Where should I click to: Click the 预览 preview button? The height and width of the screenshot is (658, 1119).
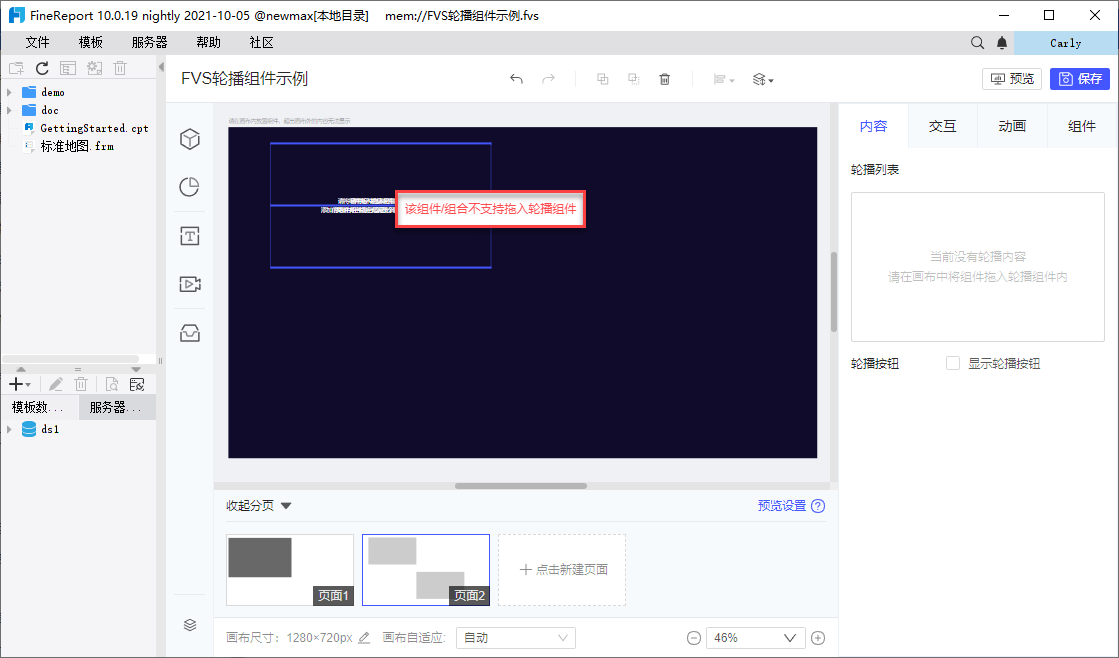[x=1012, y=79]
